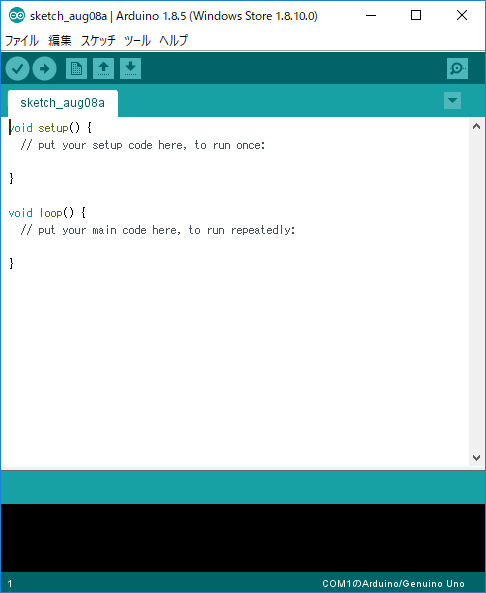Open the 編集 menu
This screenshot has height=593, width=486.
[60, 40]
